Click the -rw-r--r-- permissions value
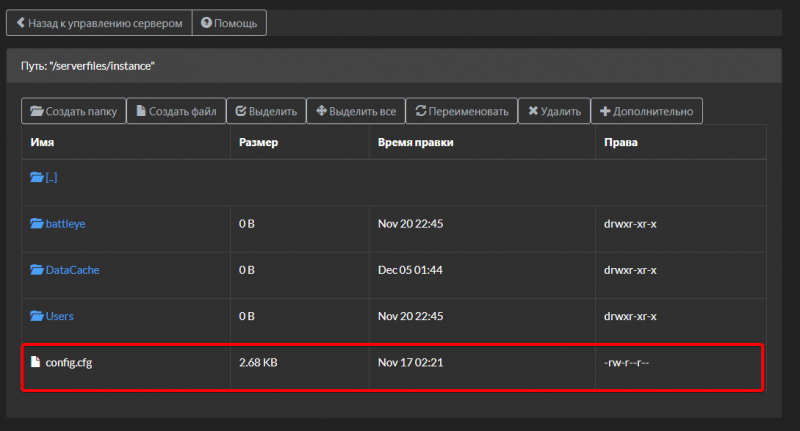The image size is (800, 431). click(627, 363)
